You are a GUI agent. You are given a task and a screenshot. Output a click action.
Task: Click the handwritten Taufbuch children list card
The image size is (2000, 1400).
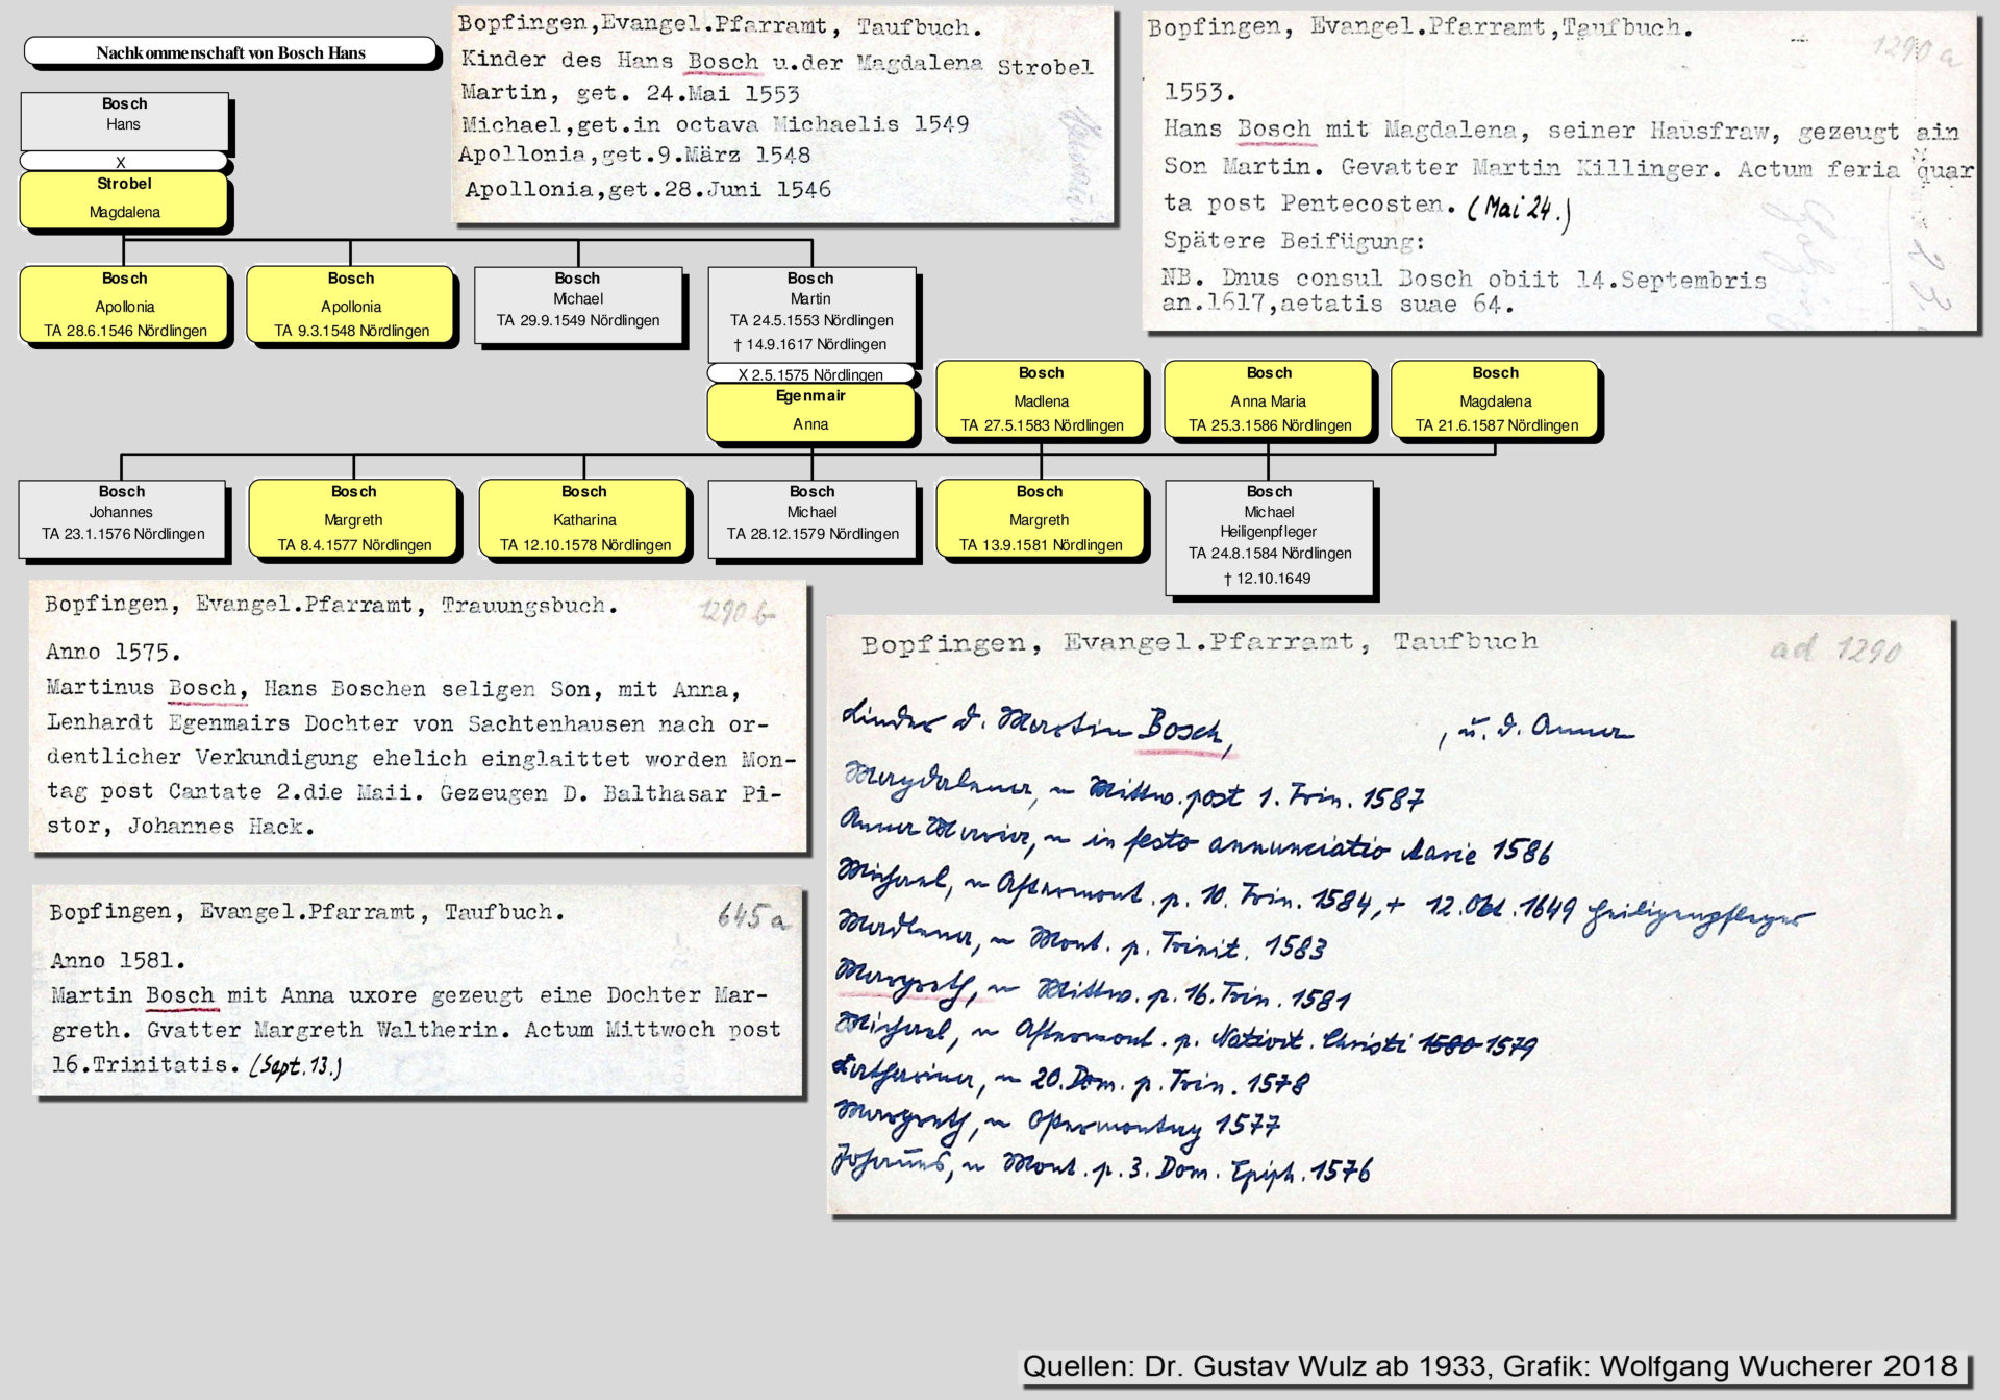(1390, 915)
